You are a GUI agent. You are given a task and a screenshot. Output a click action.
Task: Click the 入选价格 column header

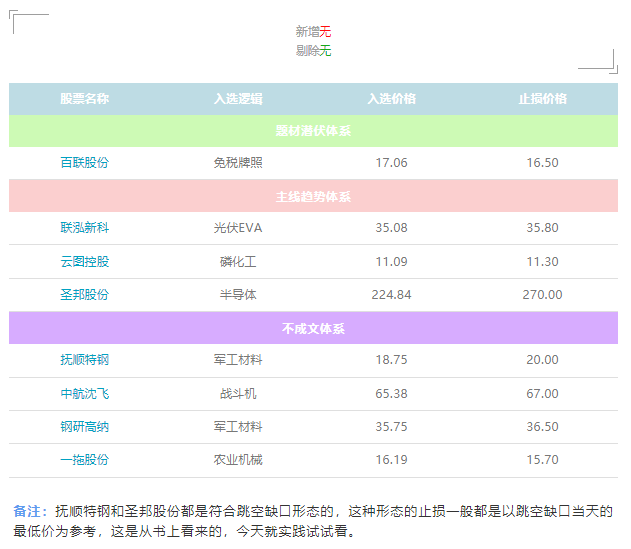[392, 99]
